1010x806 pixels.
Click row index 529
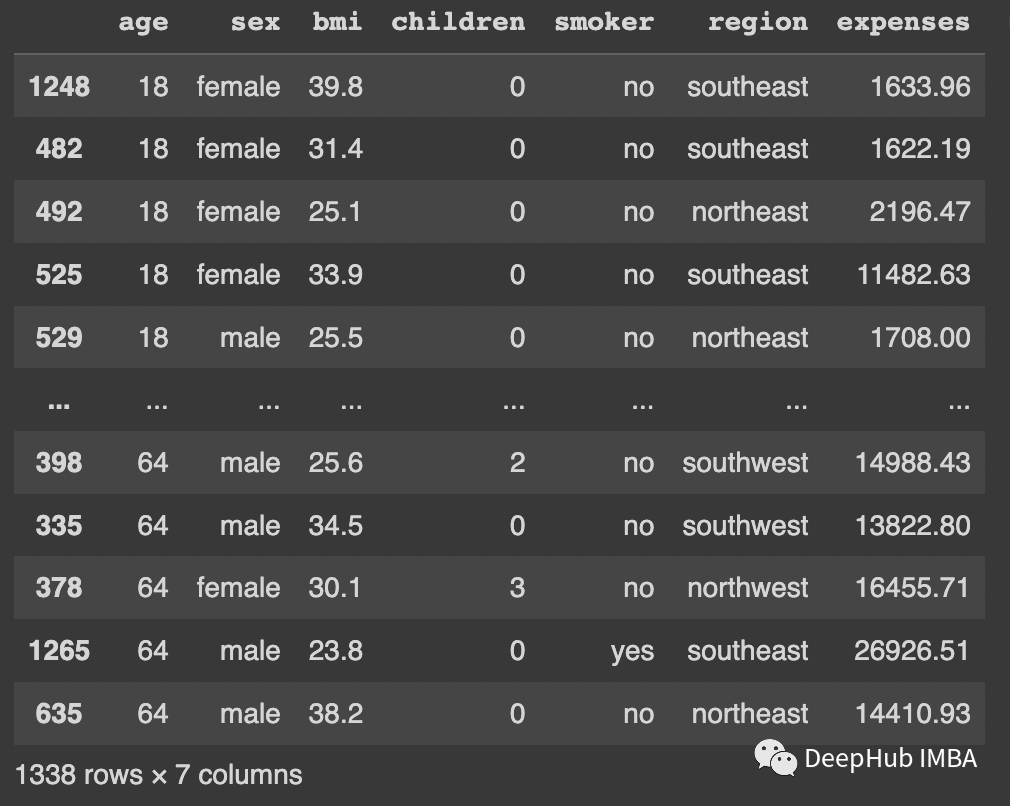point(59,337)
